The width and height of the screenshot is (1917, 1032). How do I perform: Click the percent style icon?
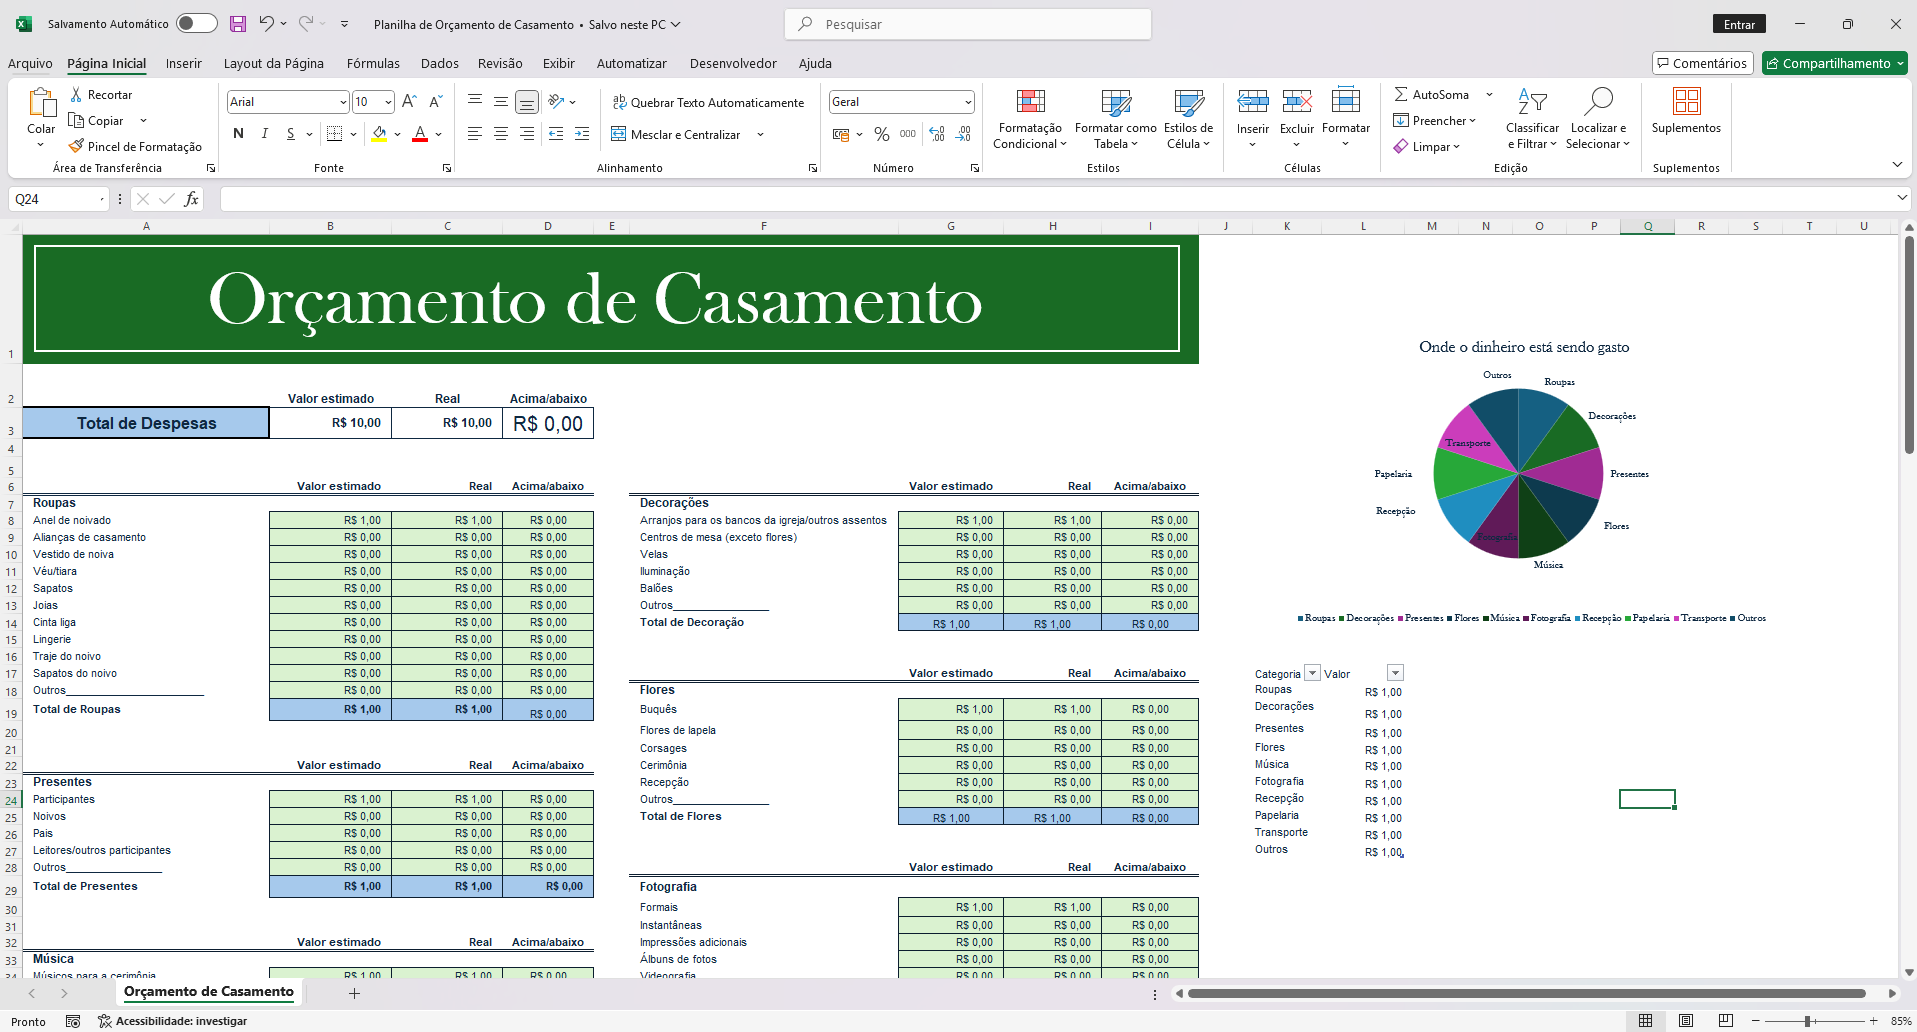click(882, 133)
